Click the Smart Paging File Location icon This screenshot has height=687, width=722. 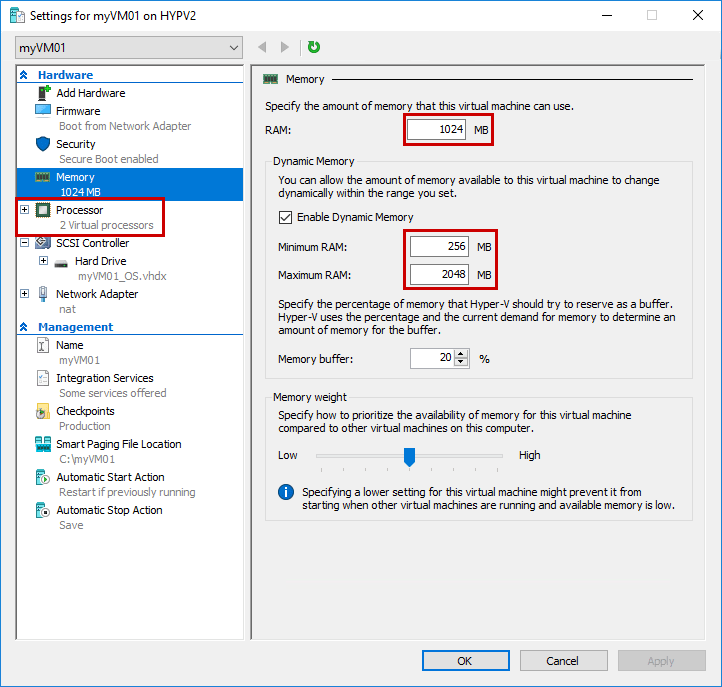point(43,444)
